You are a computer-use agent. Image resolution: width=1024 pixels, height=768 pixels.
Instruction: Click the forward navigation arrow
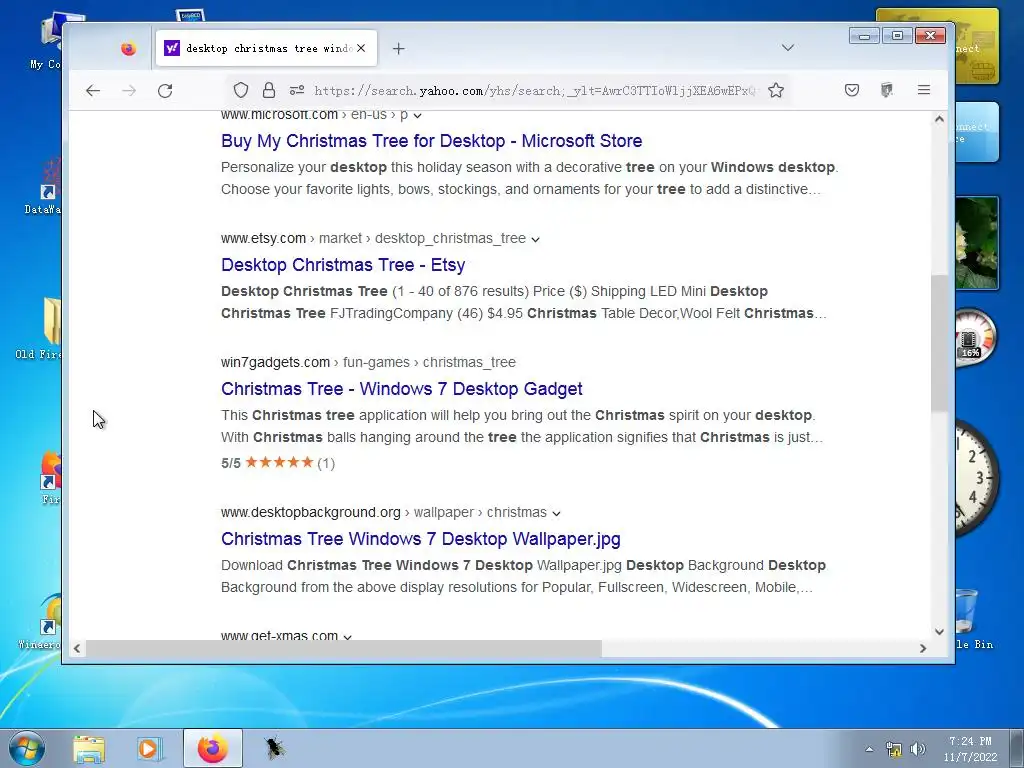point(129,91)
